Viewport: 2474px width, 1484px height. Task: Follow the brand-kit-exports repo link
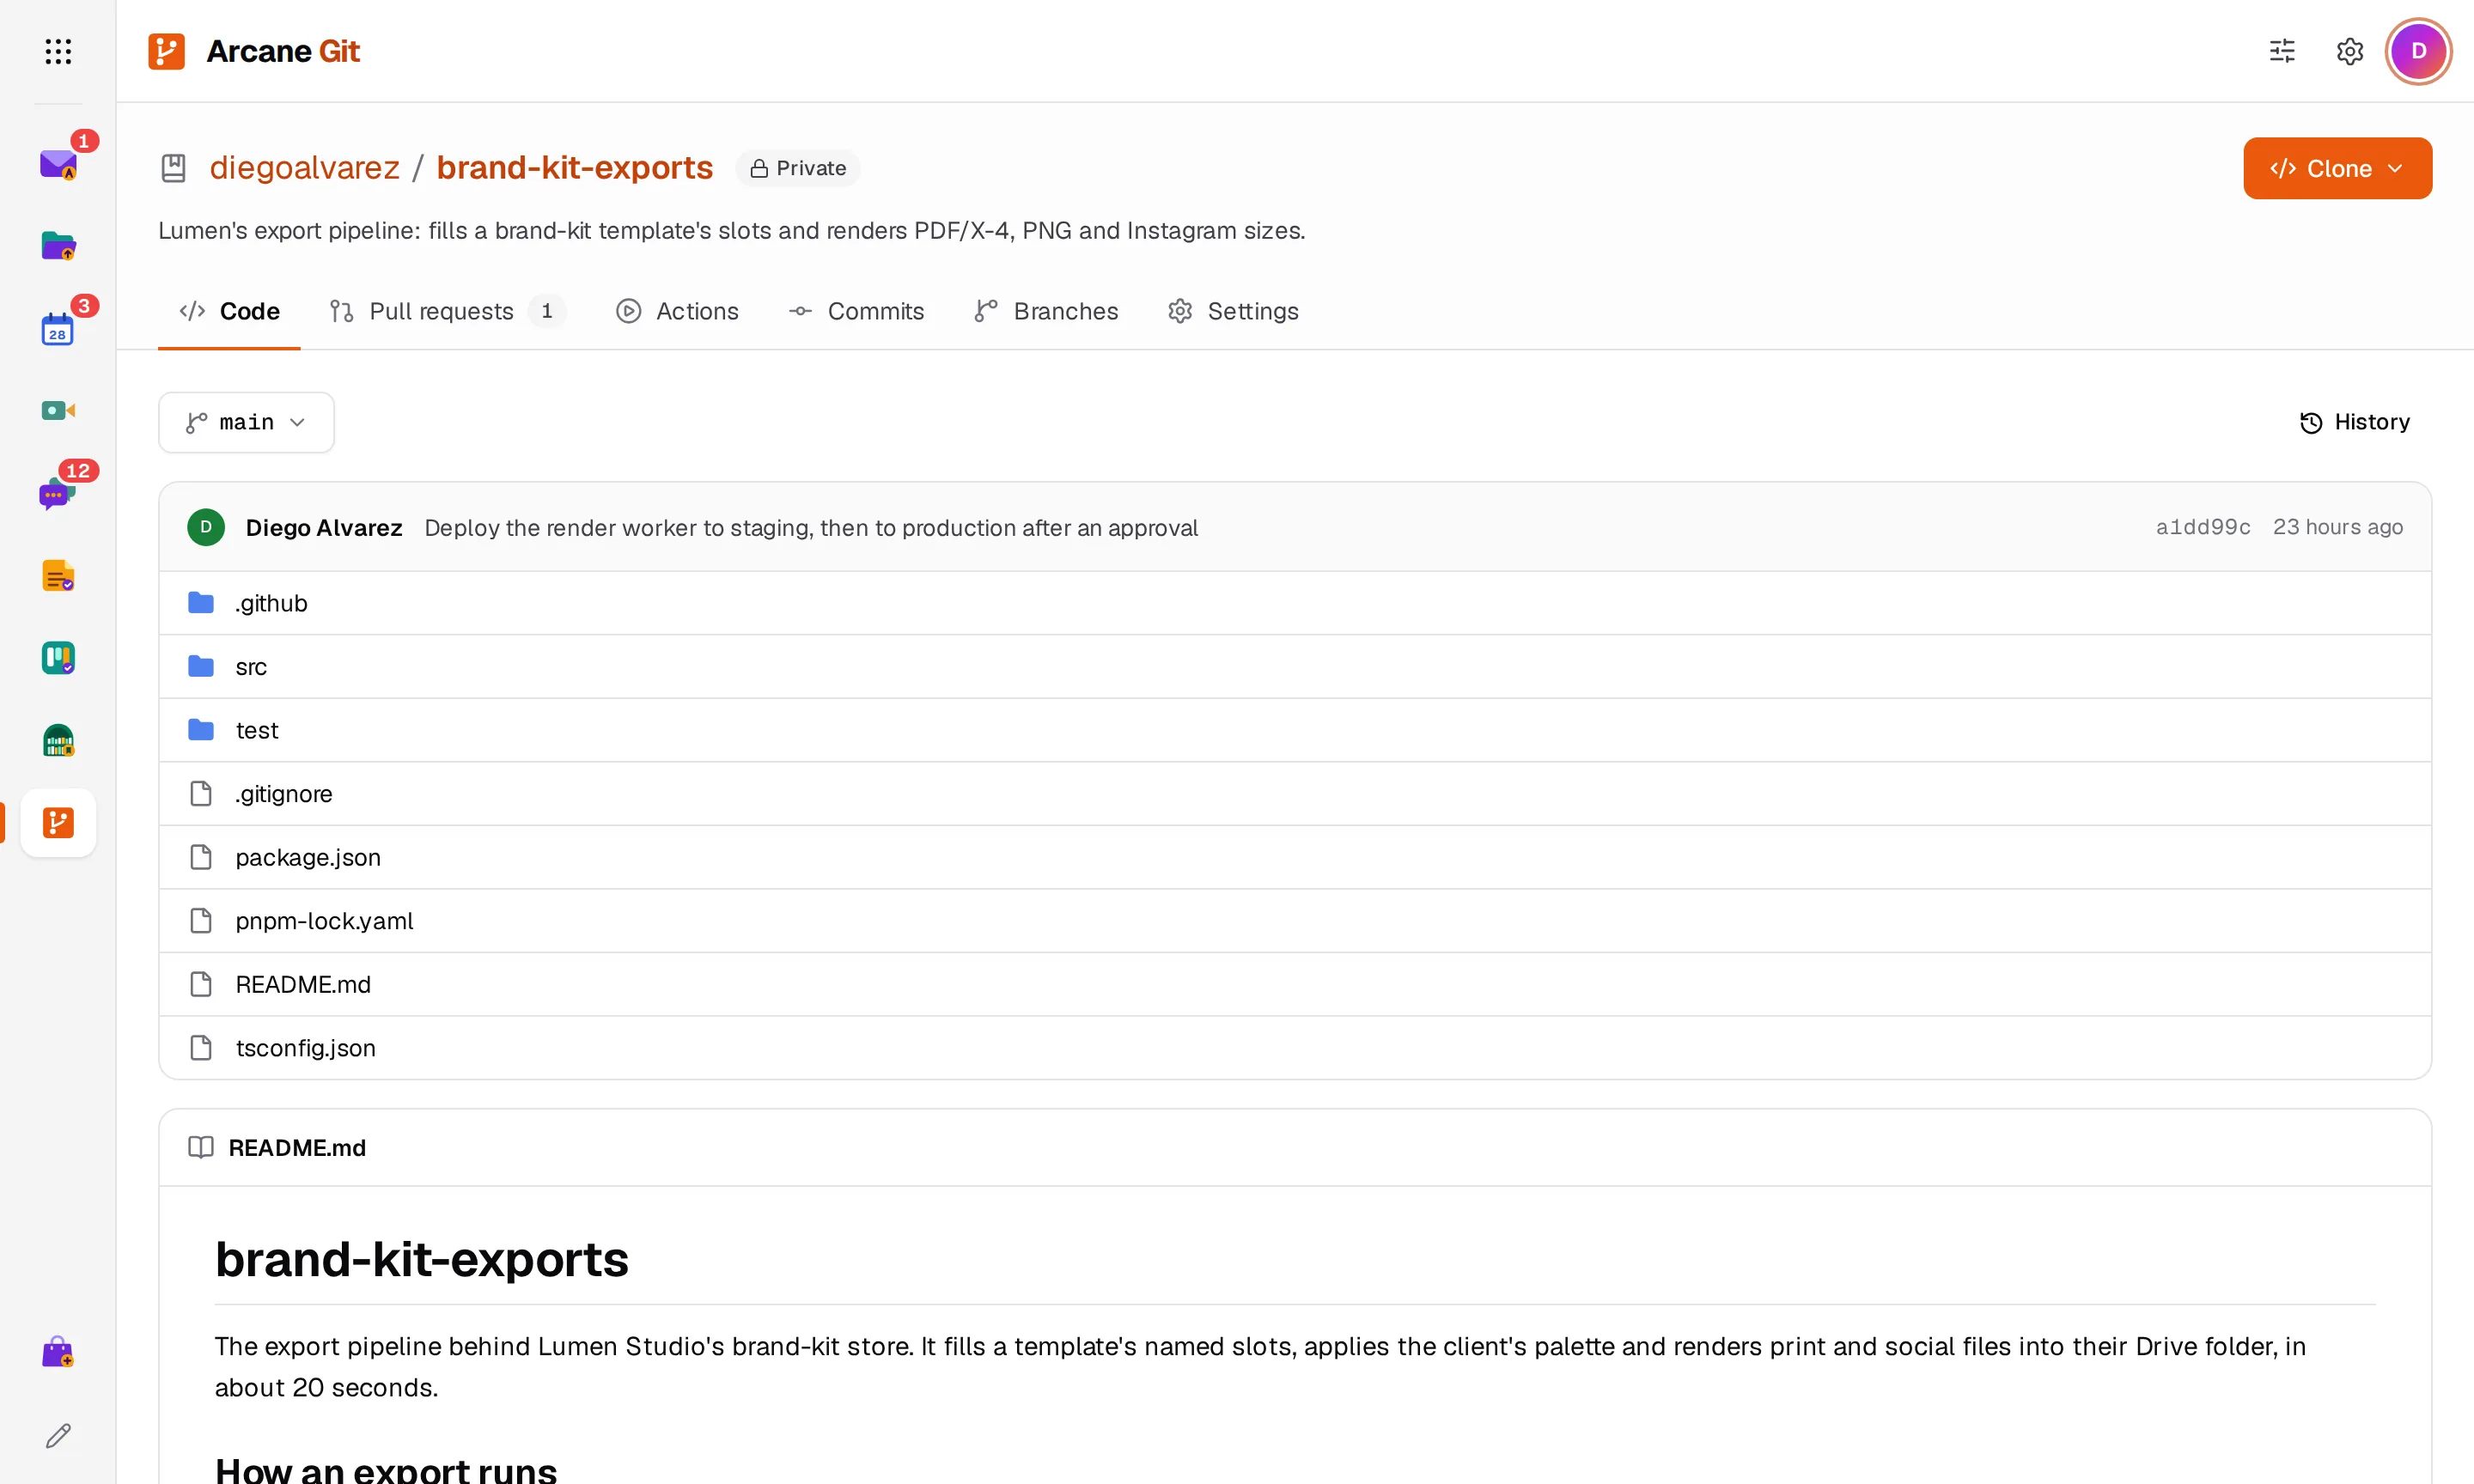(574, 168)
